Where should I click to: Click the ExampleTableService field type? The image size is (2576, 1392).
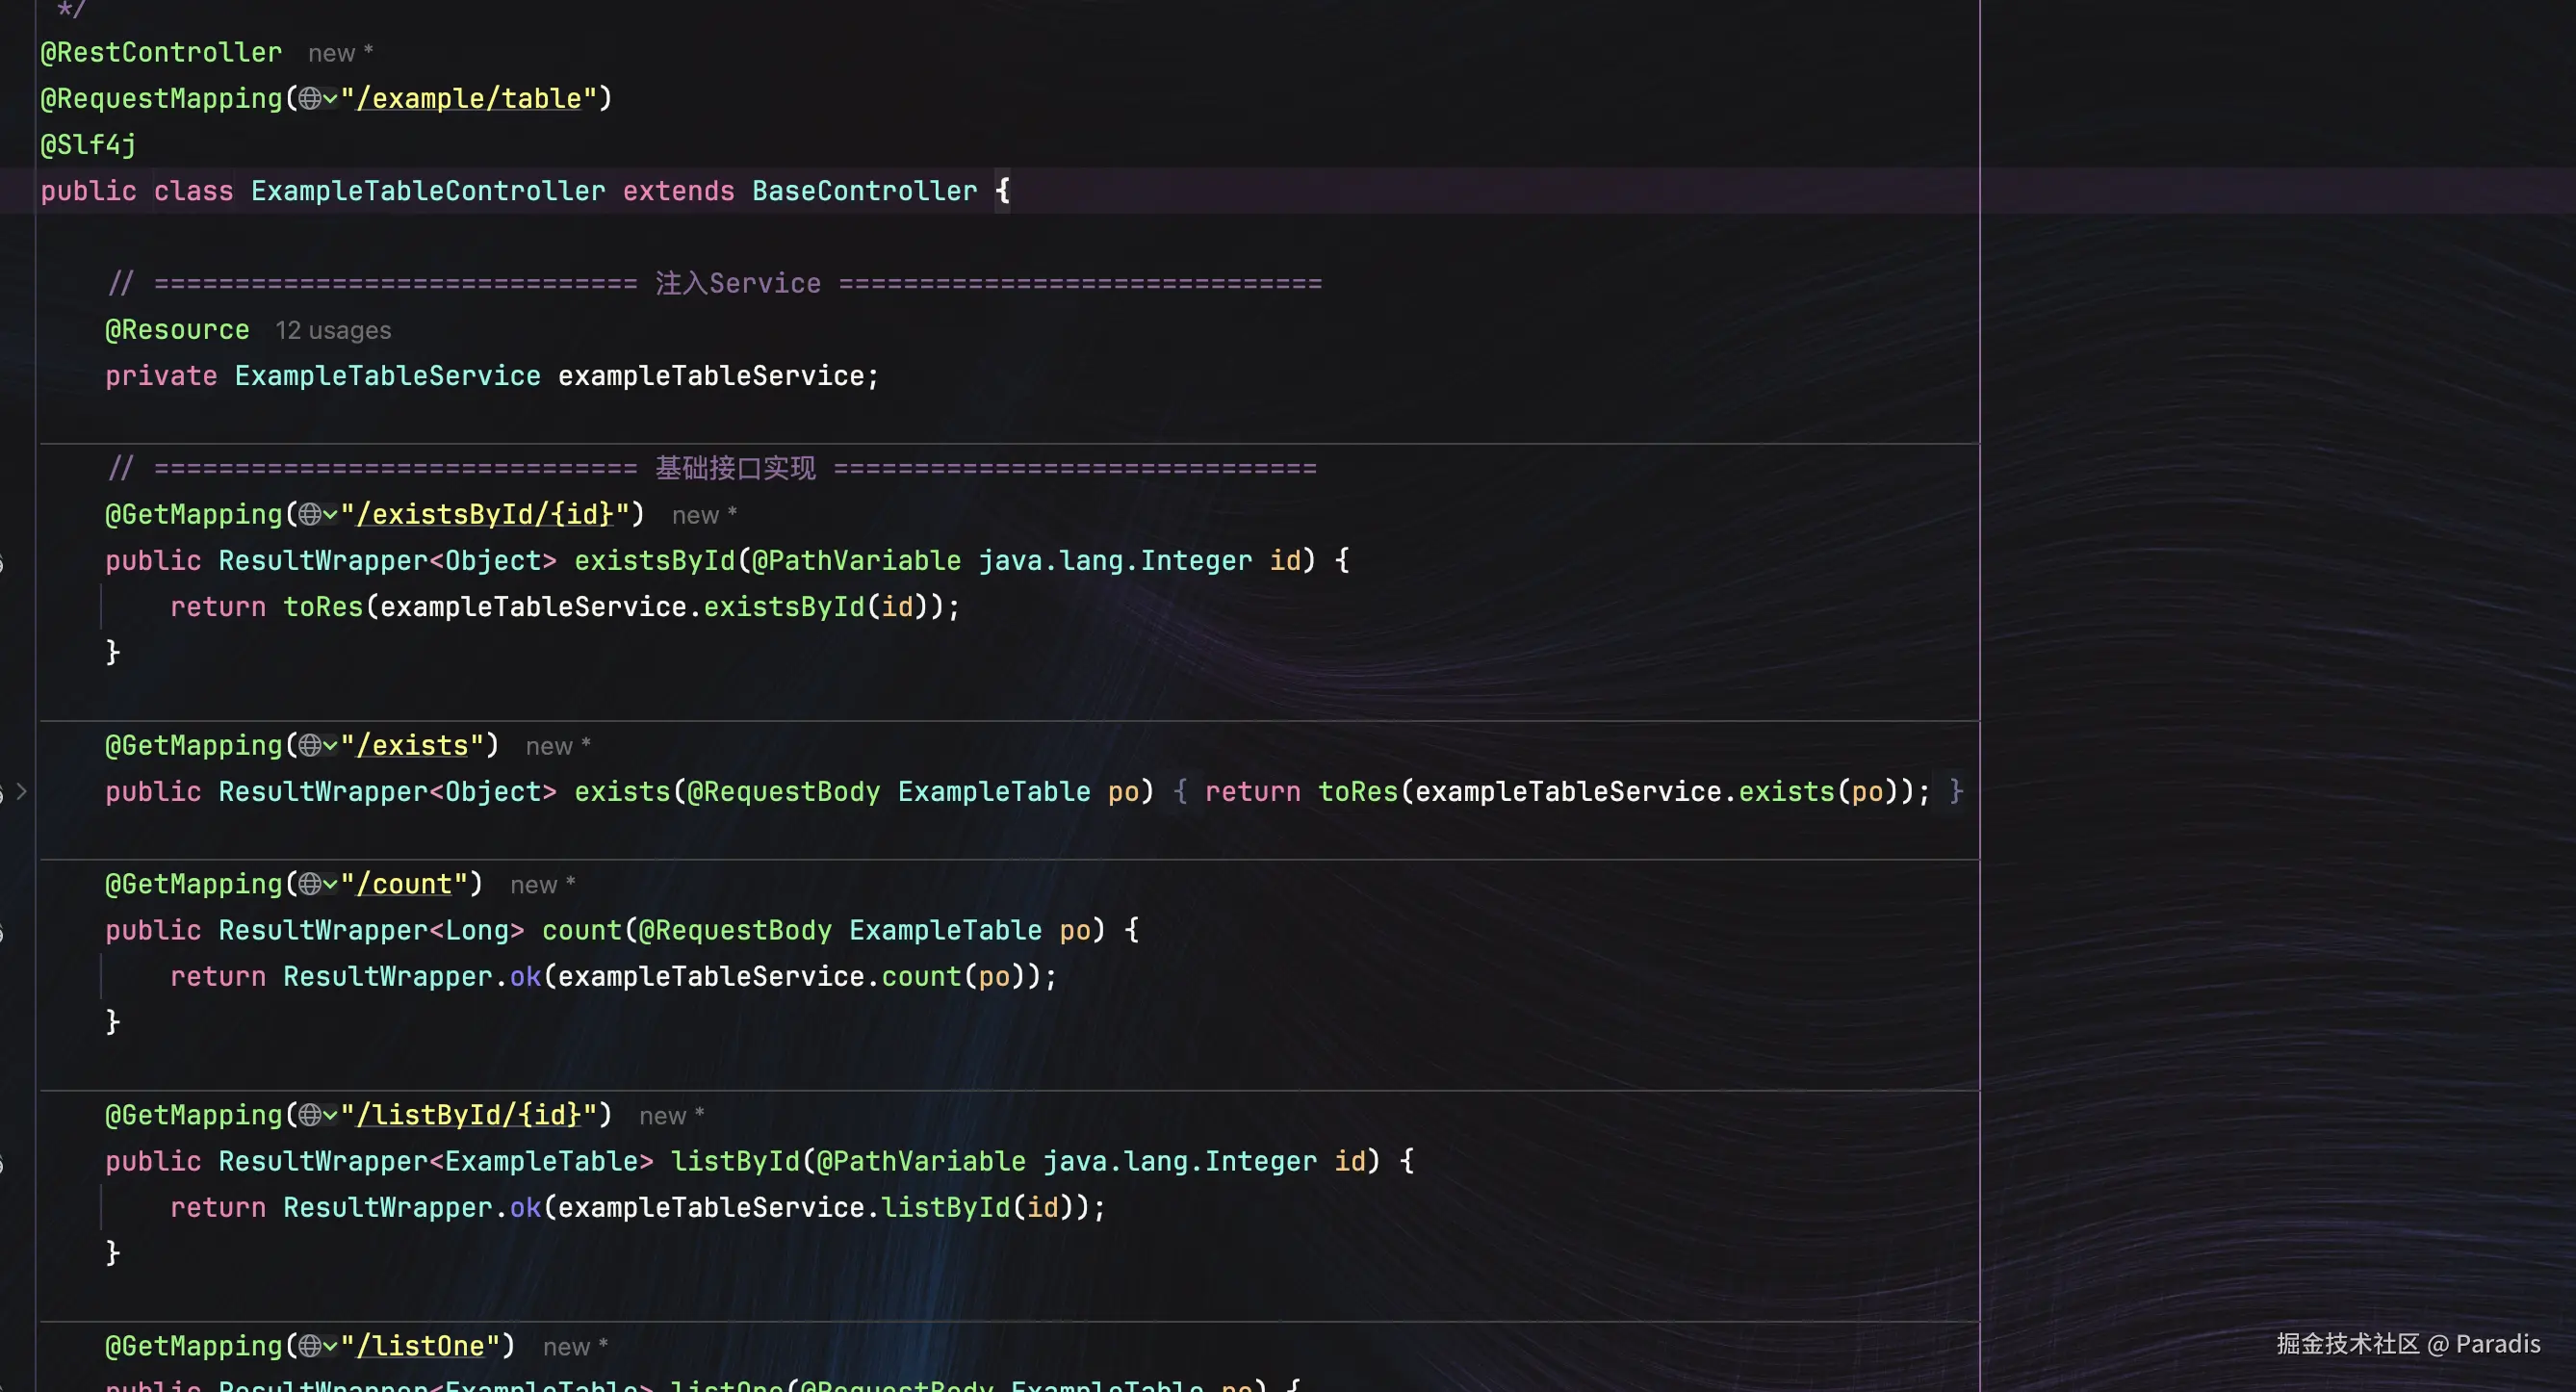pyautogui.click(x=387, y=376)
